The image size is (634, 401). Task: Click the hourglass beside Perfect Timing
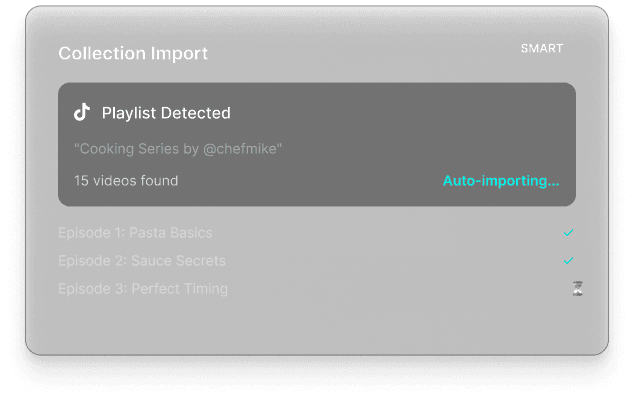(x=577, y=289)
